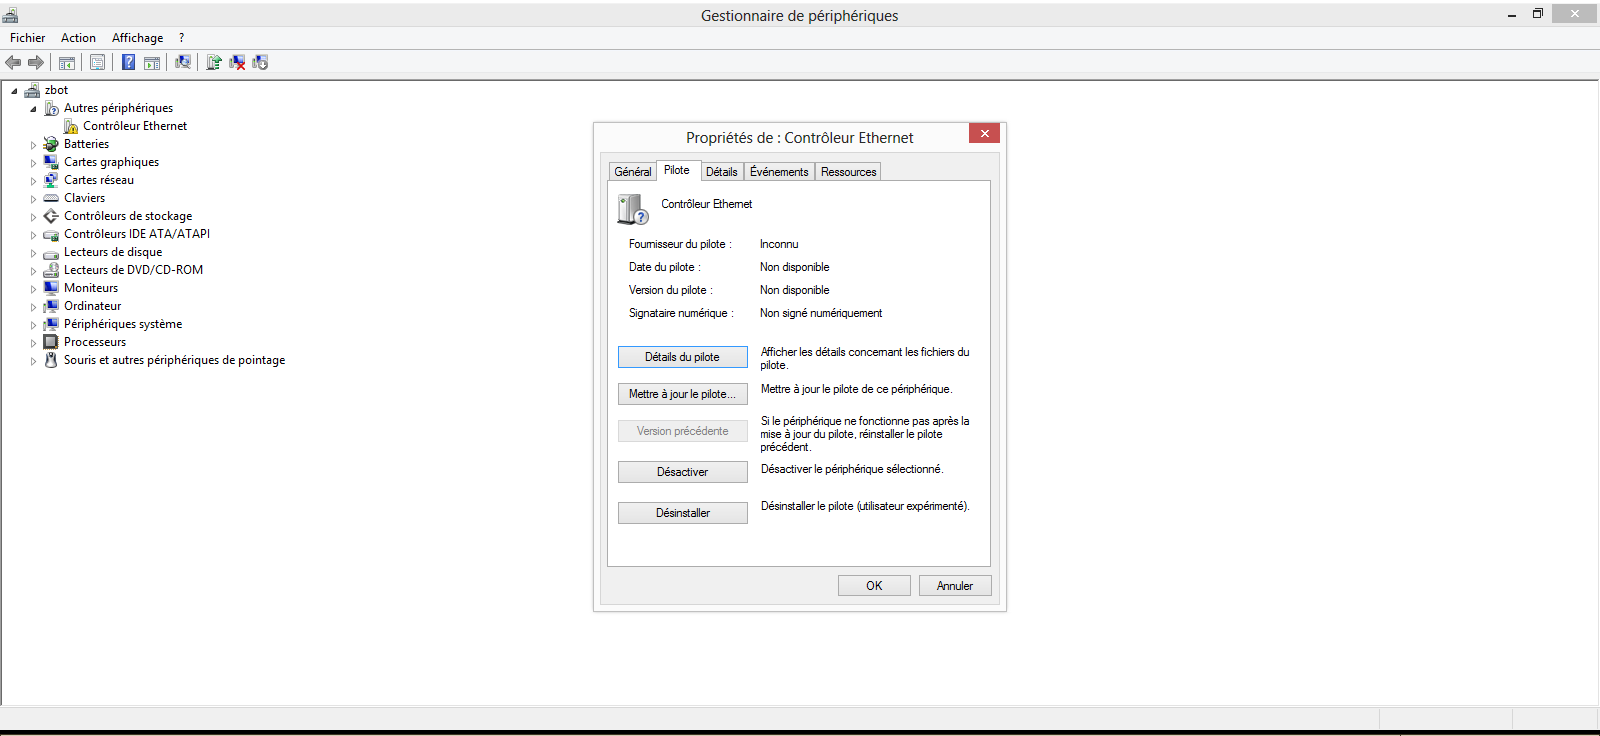1600x736 pixels.
Task: Collapse the zbot root node
Action: [x=14, y=91]
